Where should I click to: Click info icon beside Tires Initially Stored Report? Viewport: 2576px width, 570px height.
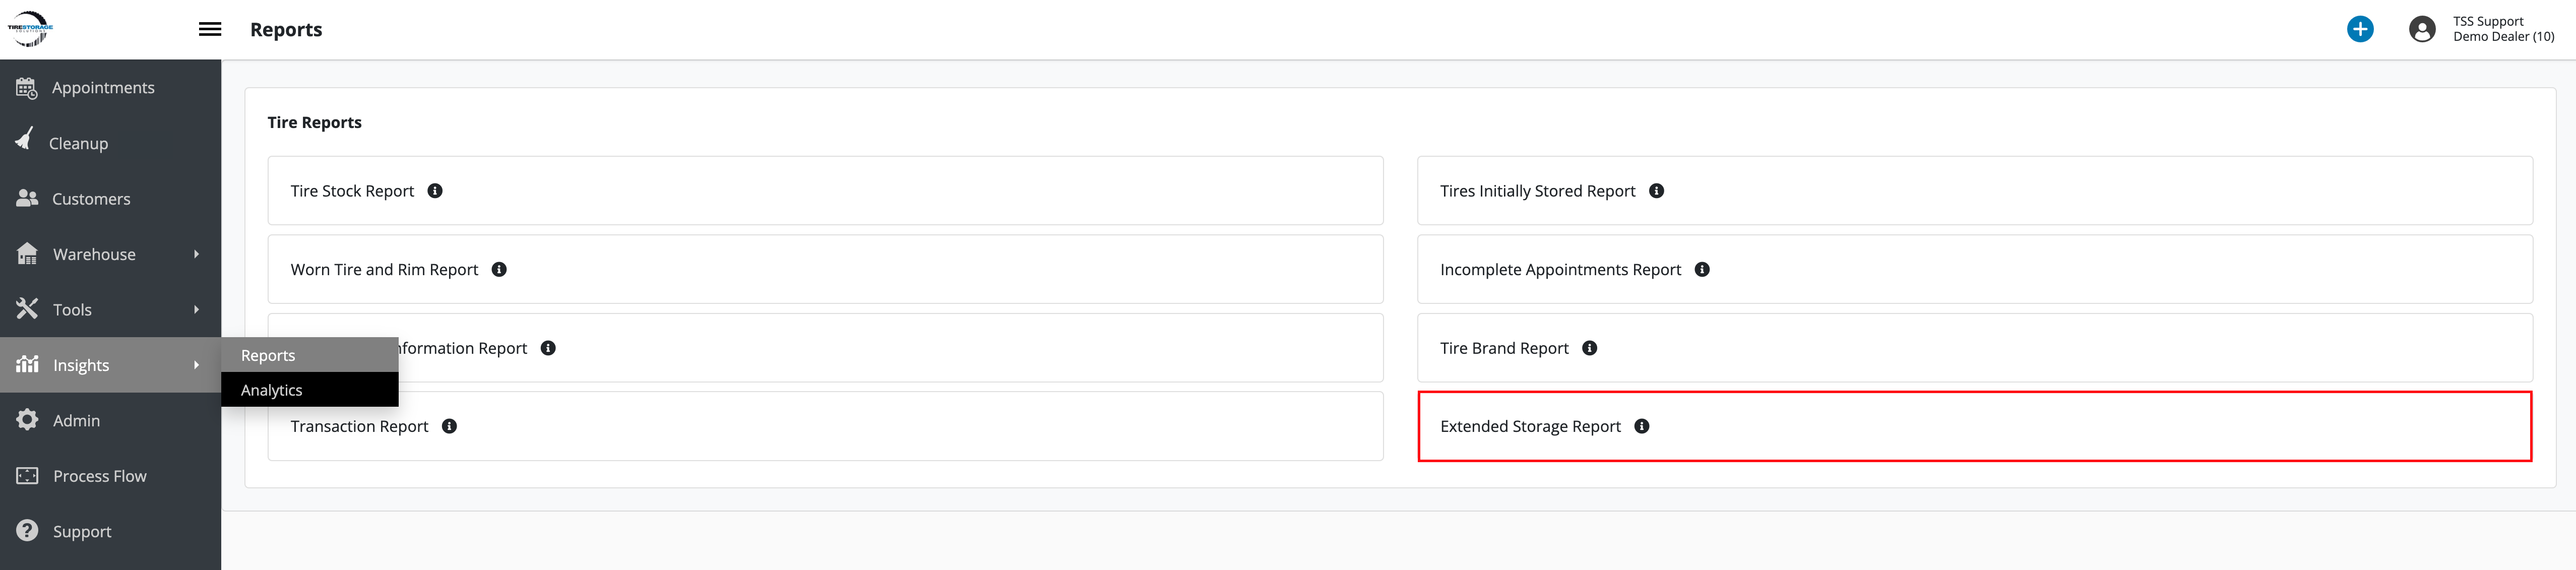[1657, 191]
